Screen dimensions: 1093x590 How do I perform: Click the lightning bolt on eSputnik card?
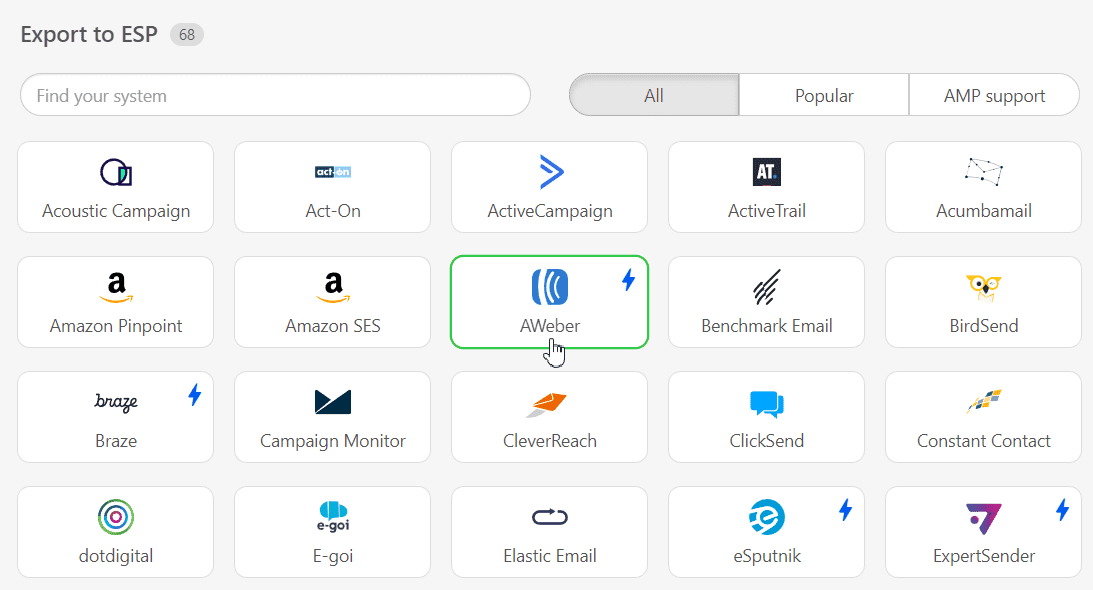point(846,510)
